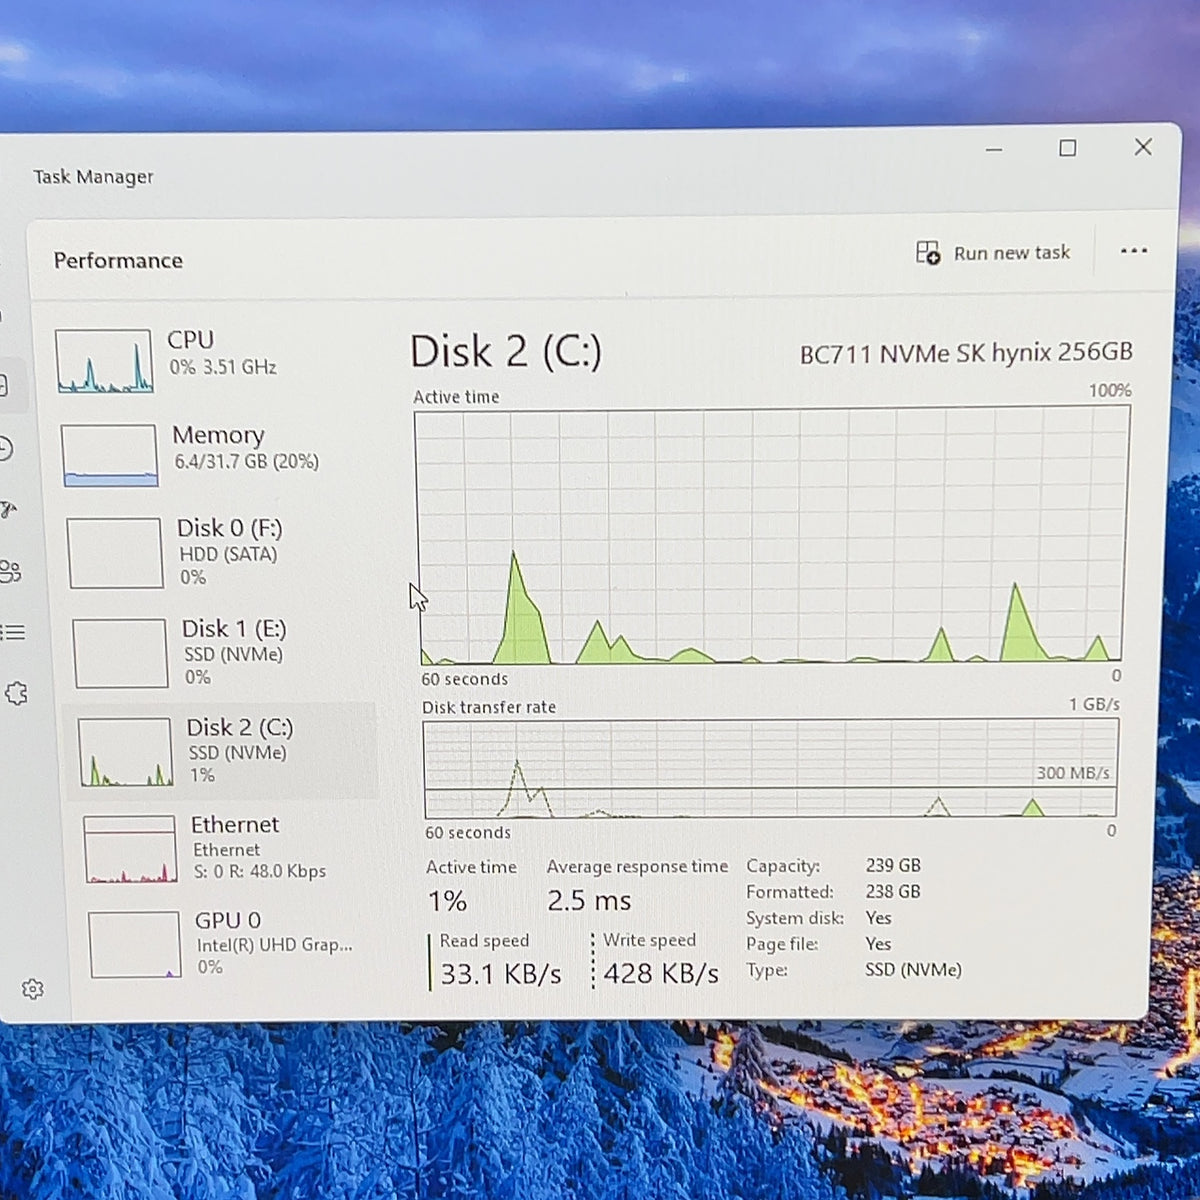Screen dimensions: 1200x1200
Task: Click the large Disk 2 (C:) heading
Action: click(x=506, y=352)
